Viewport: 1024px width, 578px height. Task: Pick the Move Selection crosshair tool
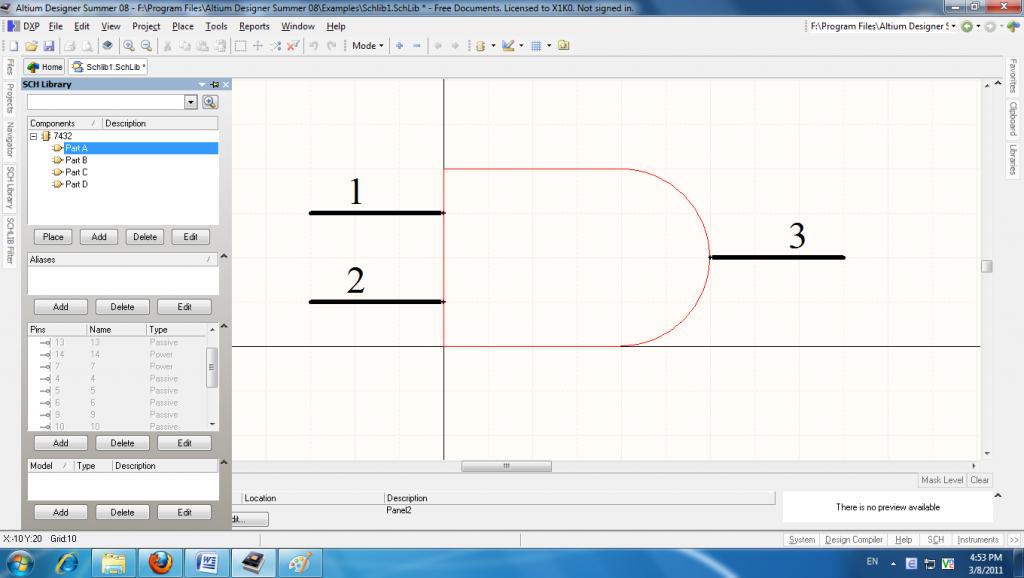click(x=258, y=46)
